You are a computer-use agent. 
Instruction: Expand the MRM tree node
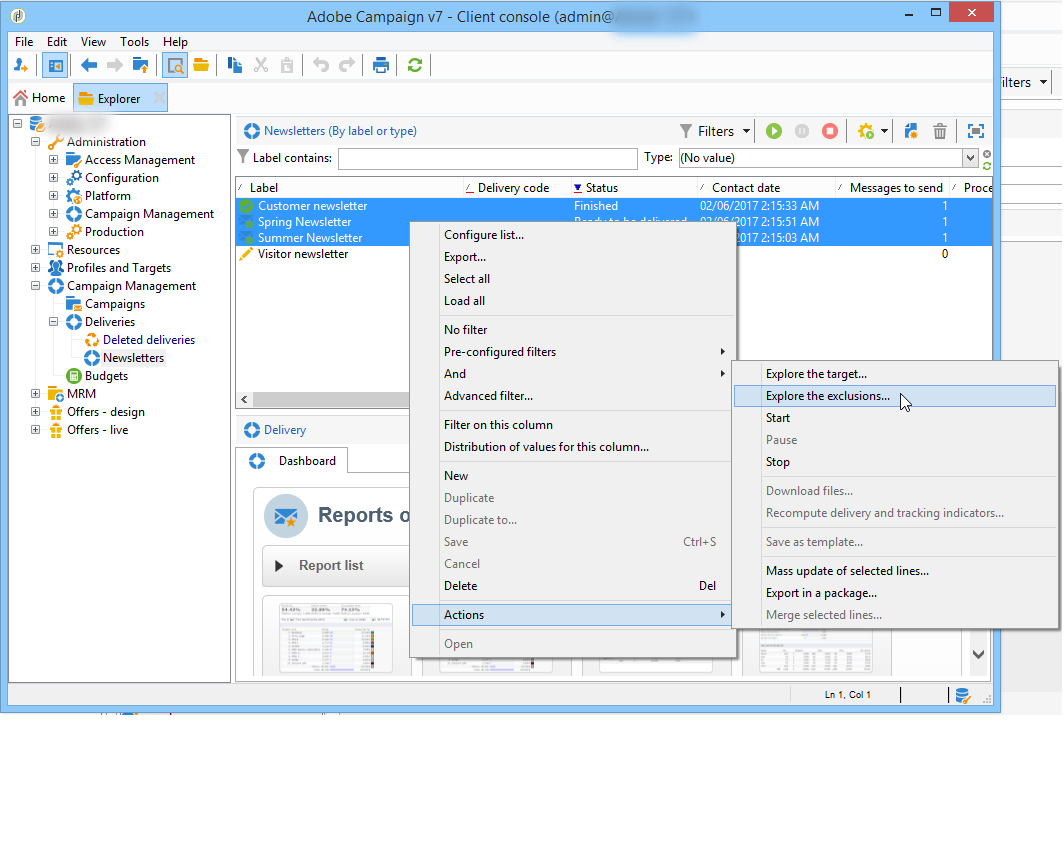[x=35, y=393]
